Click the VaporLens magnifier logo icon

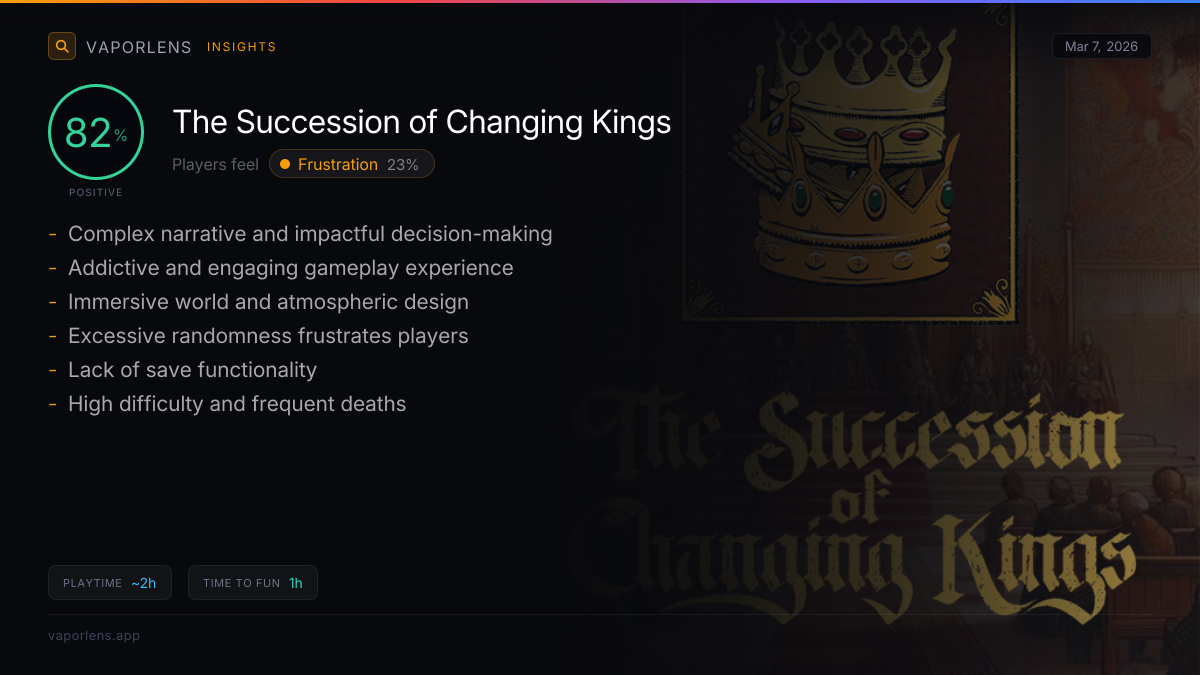coord(62,46)
